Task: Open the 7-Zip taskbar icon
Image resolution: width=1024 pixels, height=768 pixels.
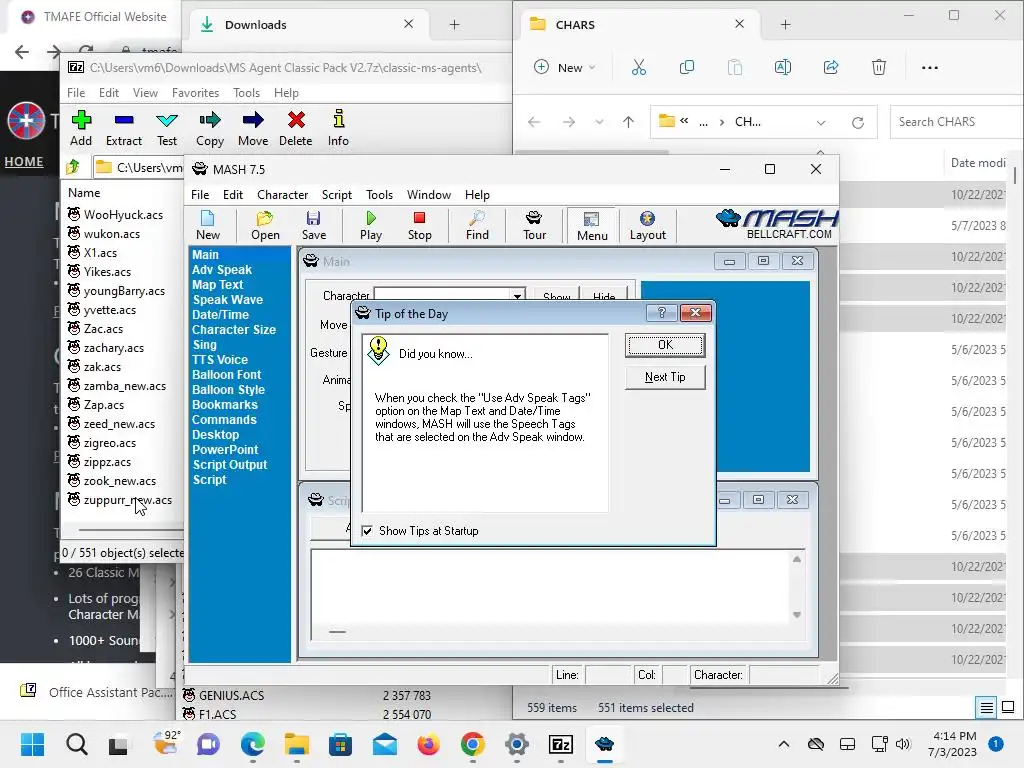Action: point(561,744)
